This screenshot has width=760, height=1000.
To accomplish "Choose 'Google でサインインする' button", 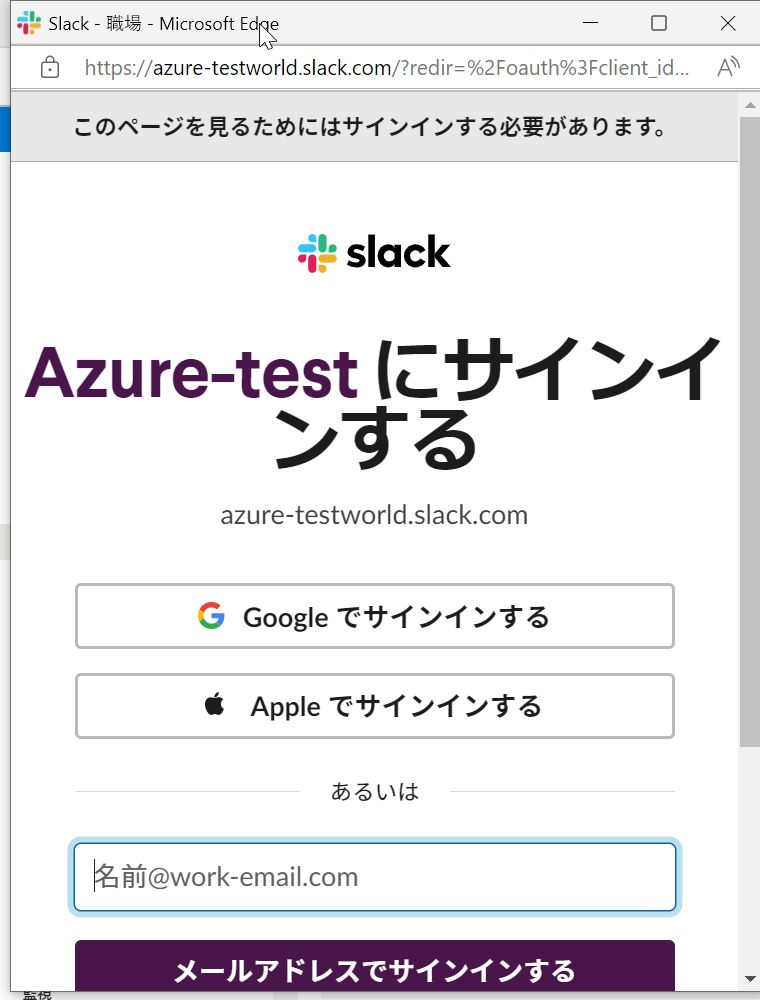I will click(x=375, y=616).
